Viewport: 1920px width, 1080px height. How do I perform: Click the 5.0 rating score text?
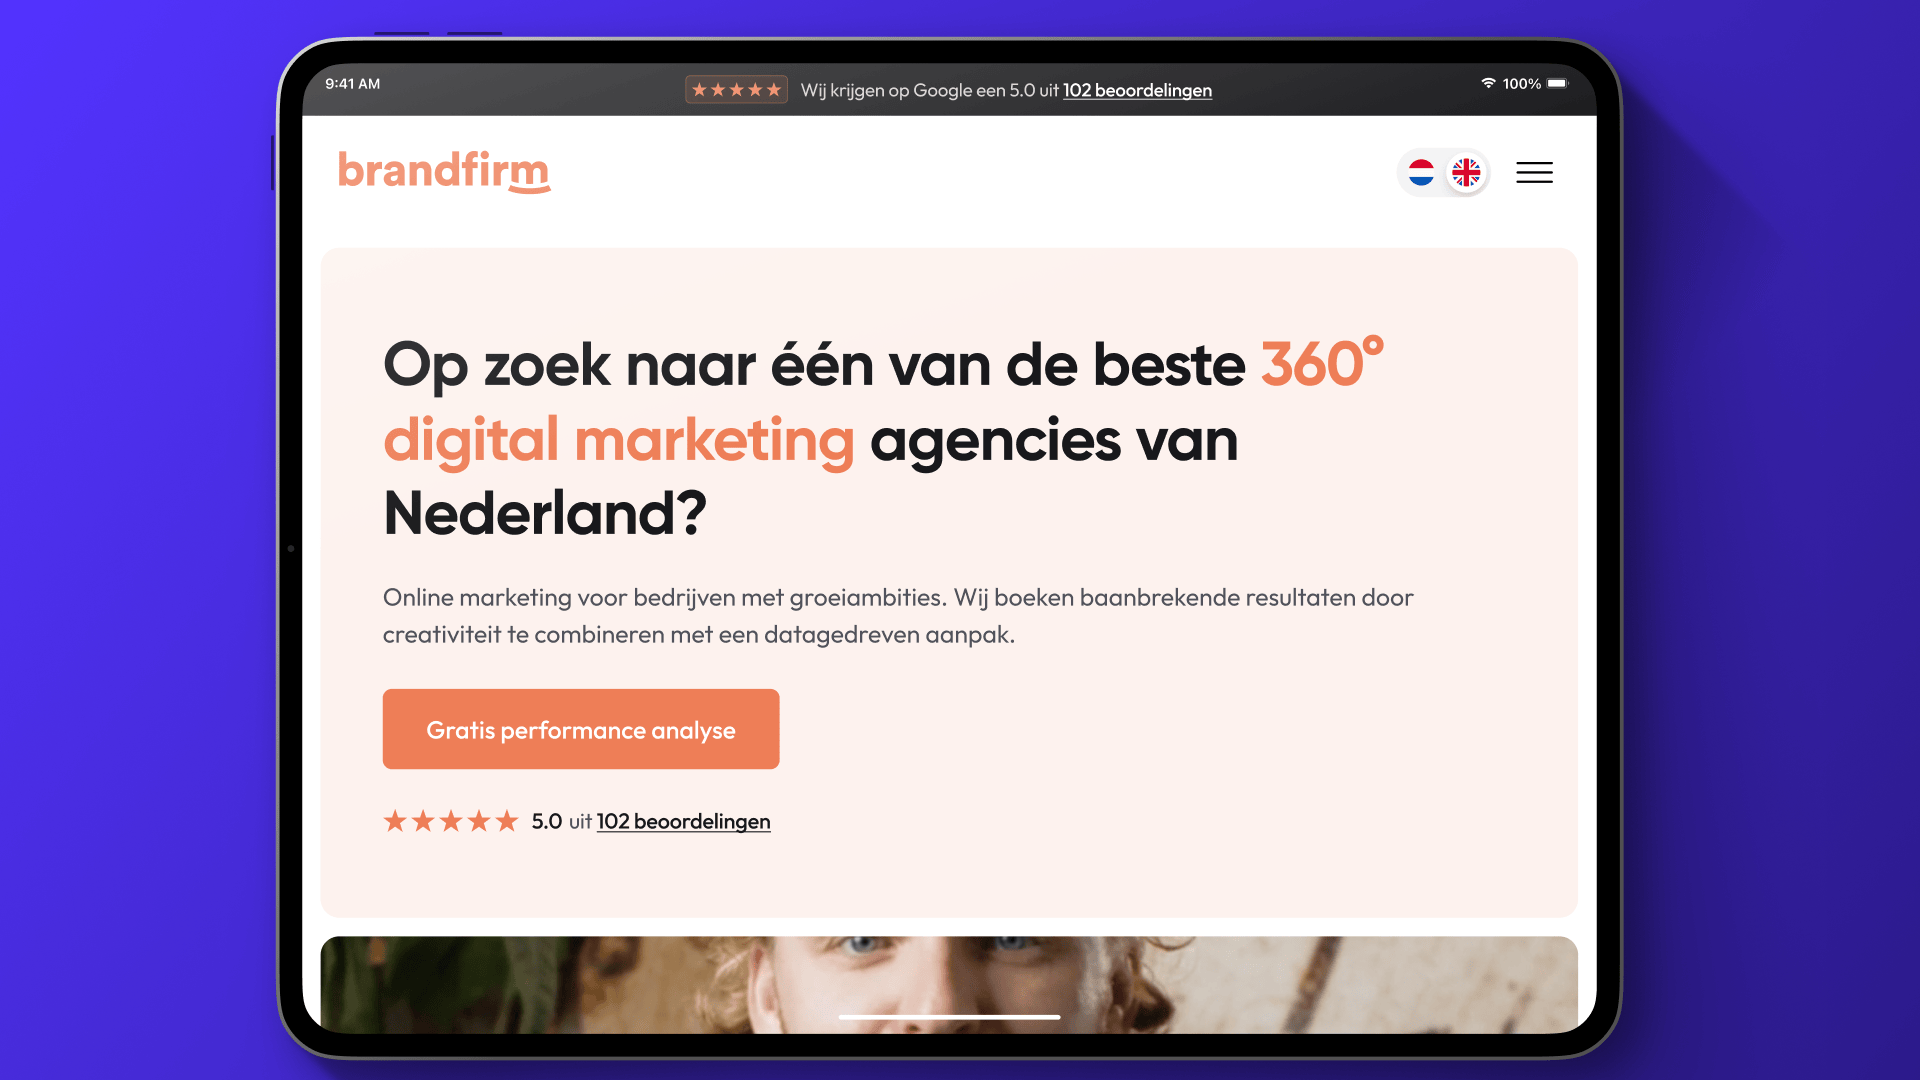pyautogui.click(x=547, y=821)
